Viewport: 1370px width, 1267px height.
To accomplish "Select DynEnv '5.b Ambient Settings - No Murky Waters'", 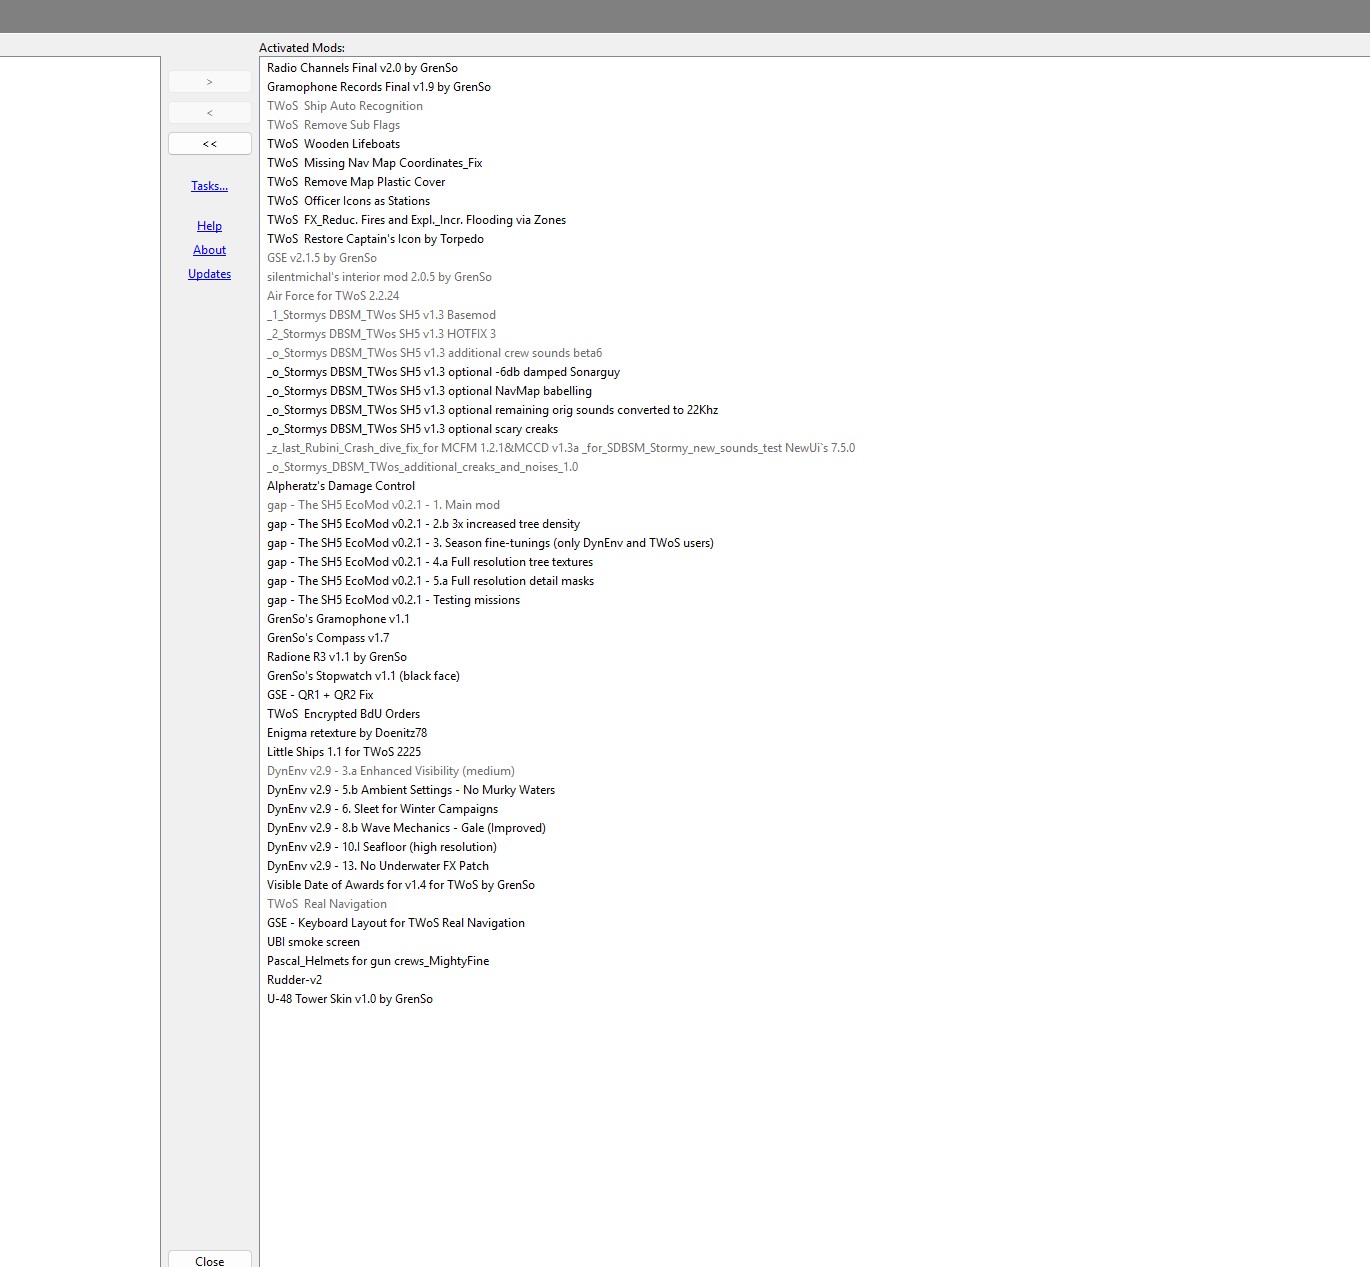I will (411, 790).
